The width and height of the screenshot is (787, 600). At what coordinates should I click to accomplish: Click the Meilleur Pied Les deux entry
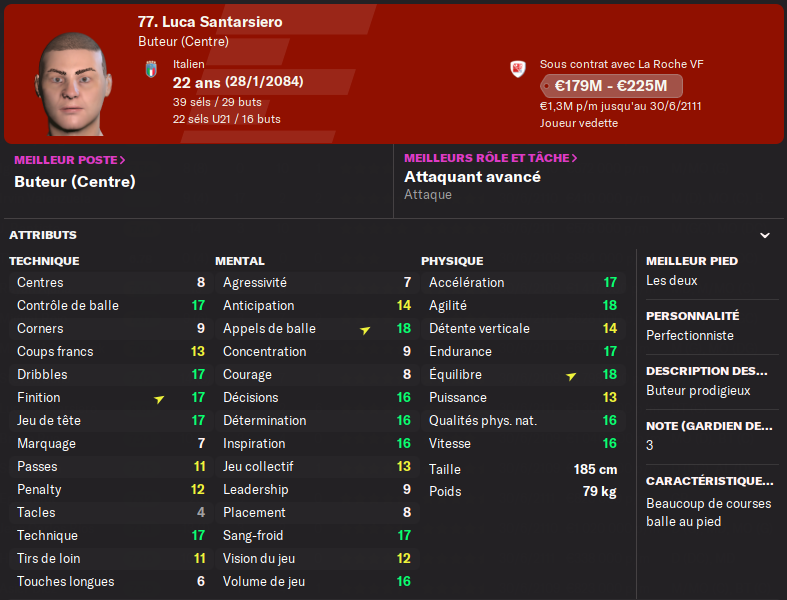coord(671,281)
